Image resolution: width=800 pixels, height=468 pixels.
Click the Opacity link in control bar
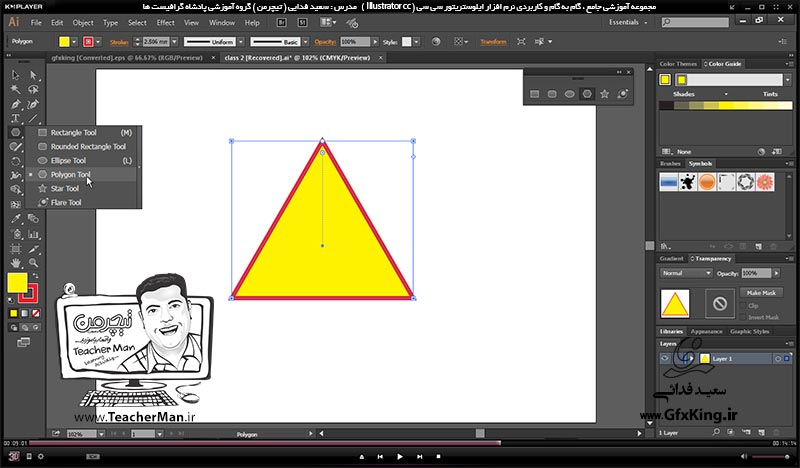pos(325,42)
